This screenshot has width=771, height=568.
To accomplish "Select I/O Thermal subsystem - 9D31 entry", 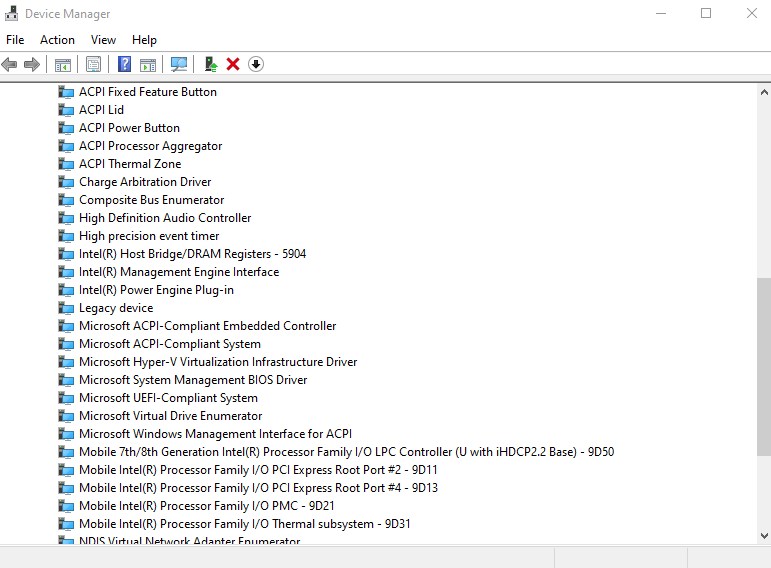I will click(244, 524).
